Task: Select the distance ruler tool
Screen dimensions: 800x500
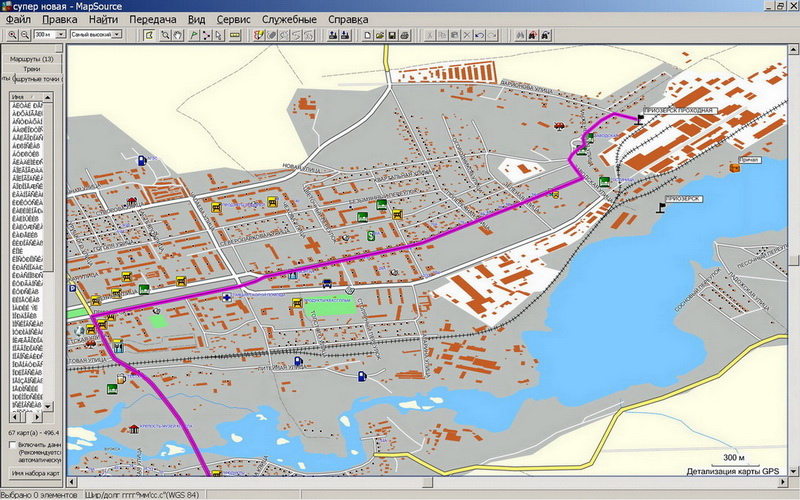Action: click(234, 35)
